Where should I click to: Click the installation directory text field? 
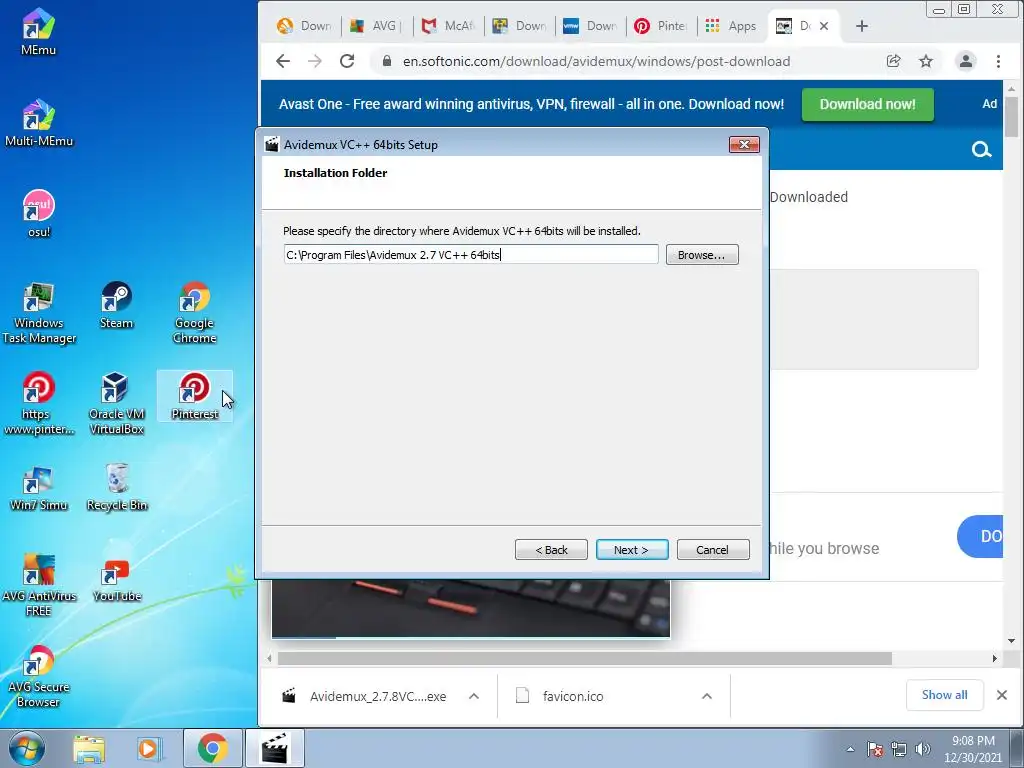[471, 255]
